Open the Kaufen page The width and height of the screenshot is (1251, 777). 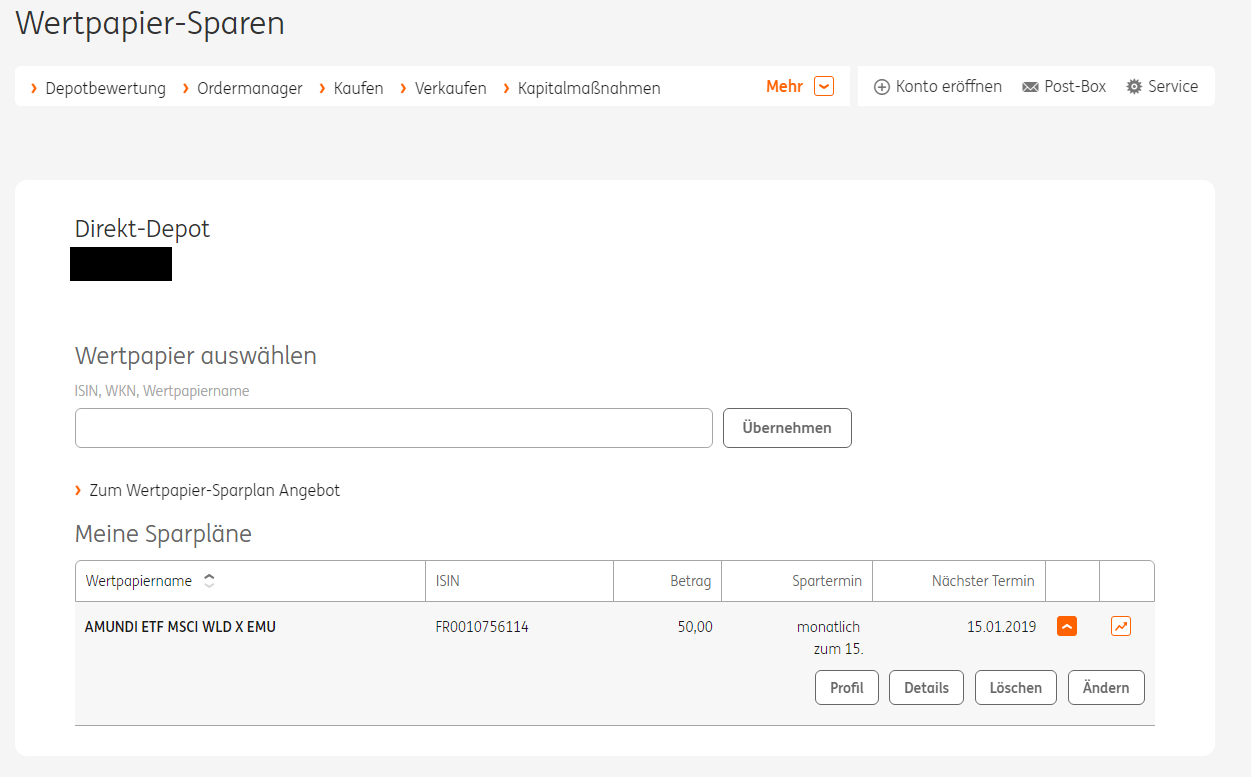359,88
